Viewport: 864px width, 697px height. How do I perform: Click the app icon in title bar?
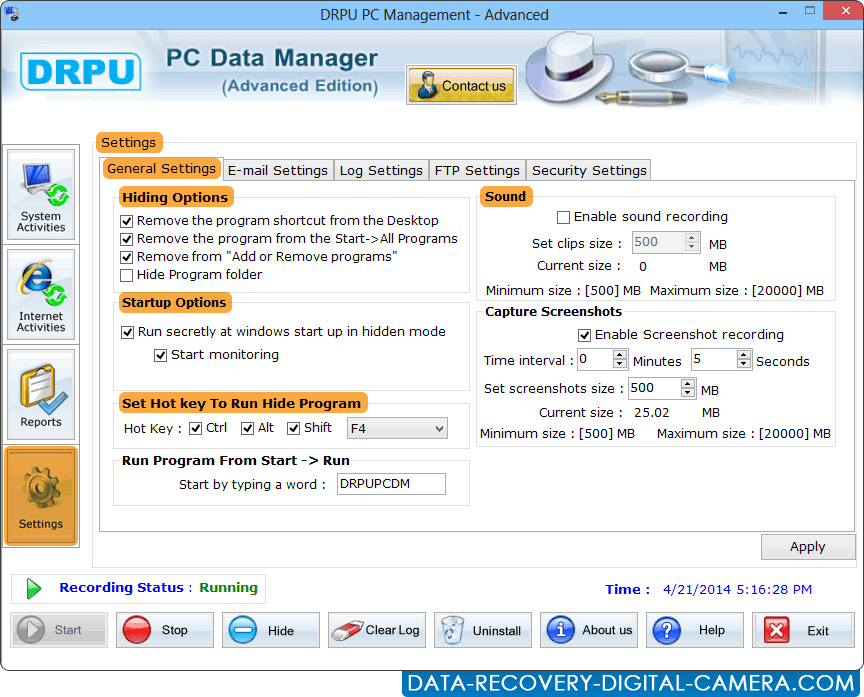tap(12, 14)
